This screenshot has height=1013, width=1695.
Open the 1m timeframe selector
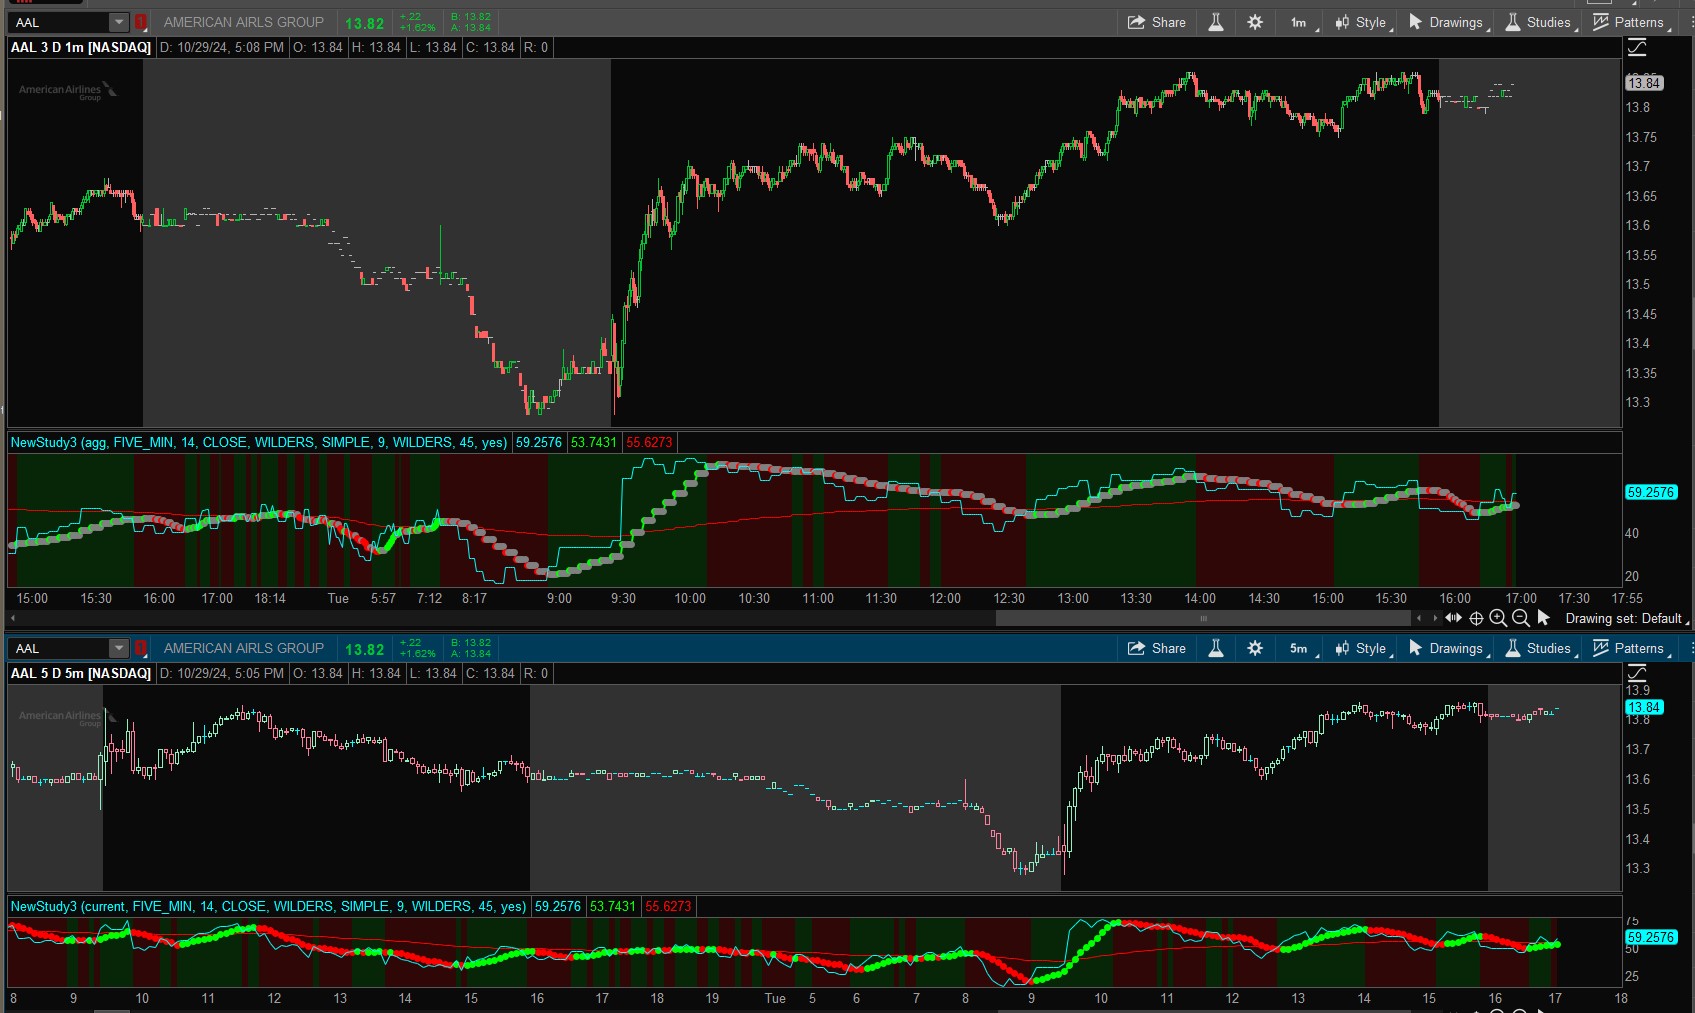(1302, 22)
